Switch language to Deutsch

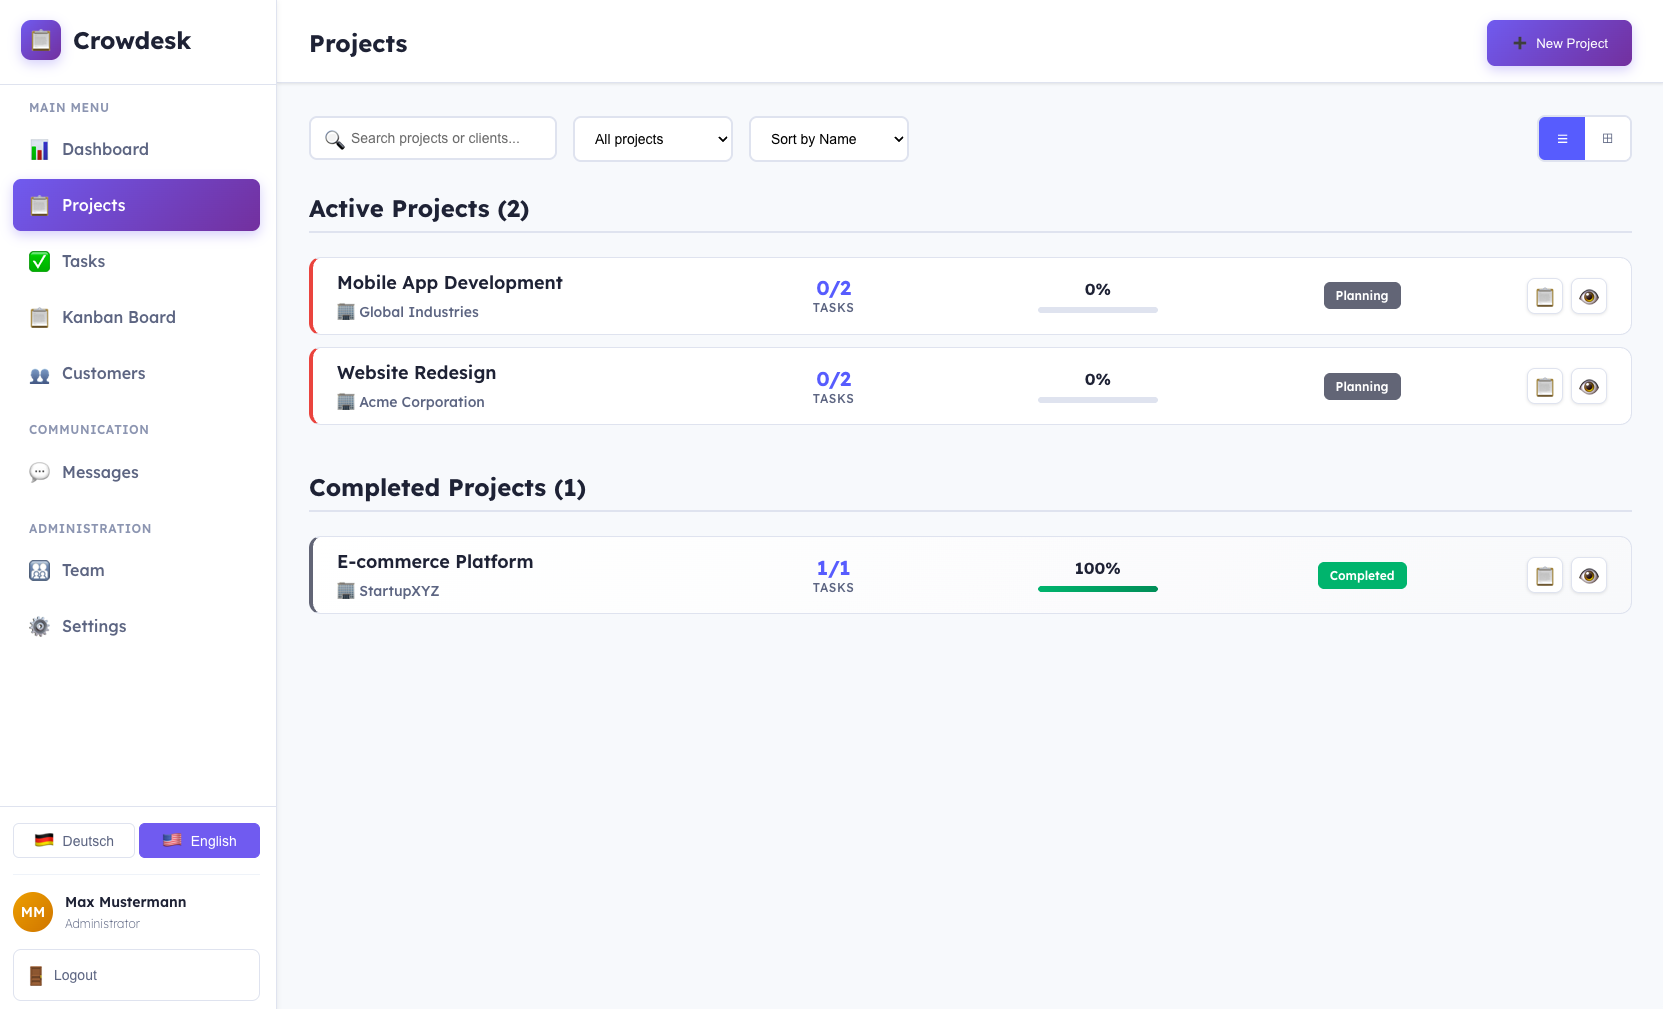coord(74,841)
